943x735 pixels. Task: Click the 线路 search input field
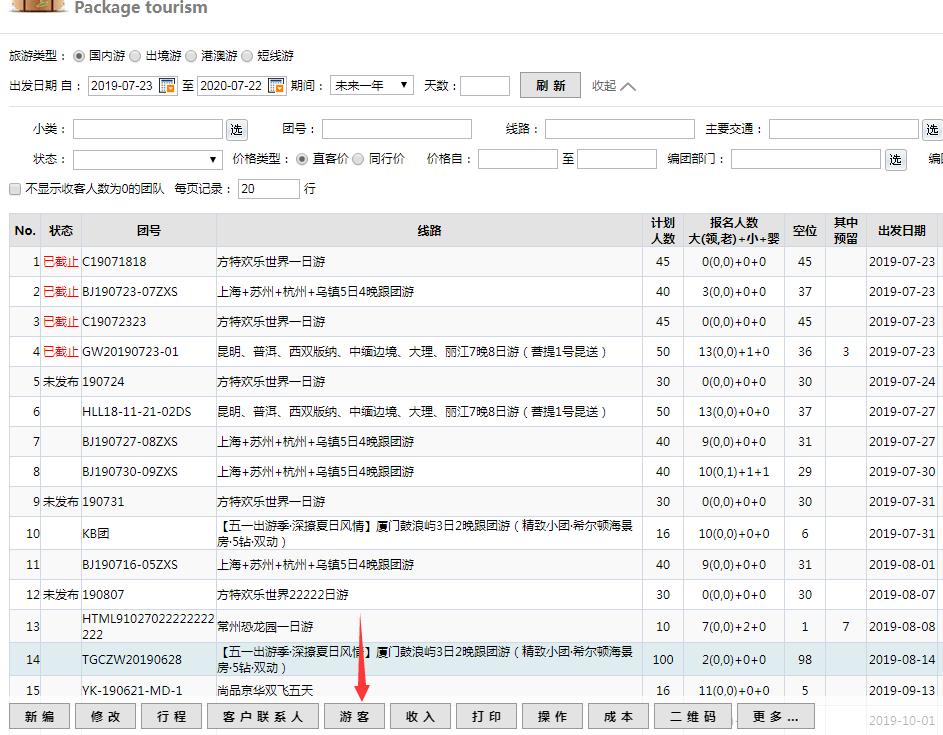(619, 129)
